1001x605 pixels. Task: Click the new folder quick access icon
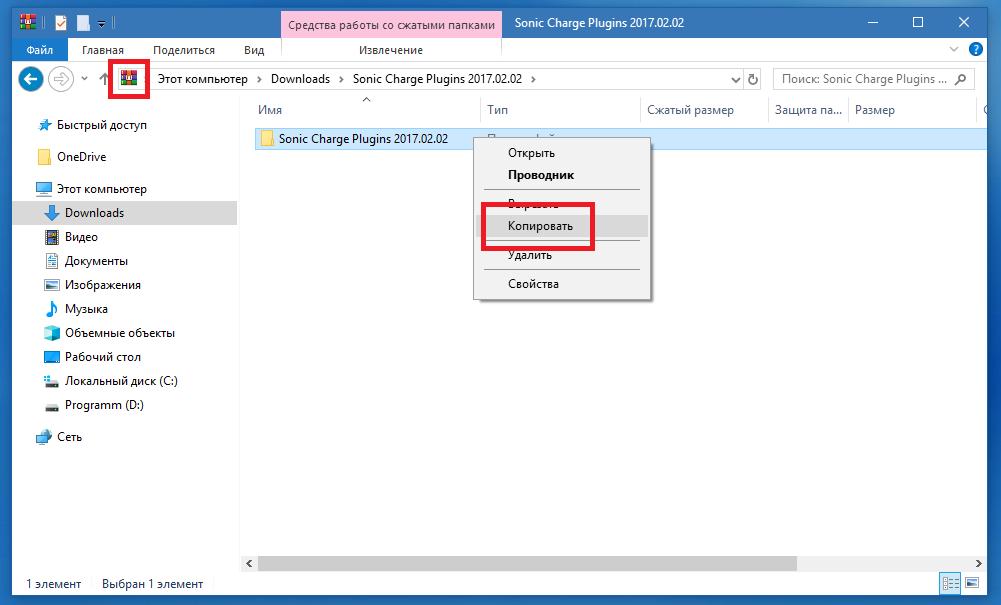tap(83, 23)
